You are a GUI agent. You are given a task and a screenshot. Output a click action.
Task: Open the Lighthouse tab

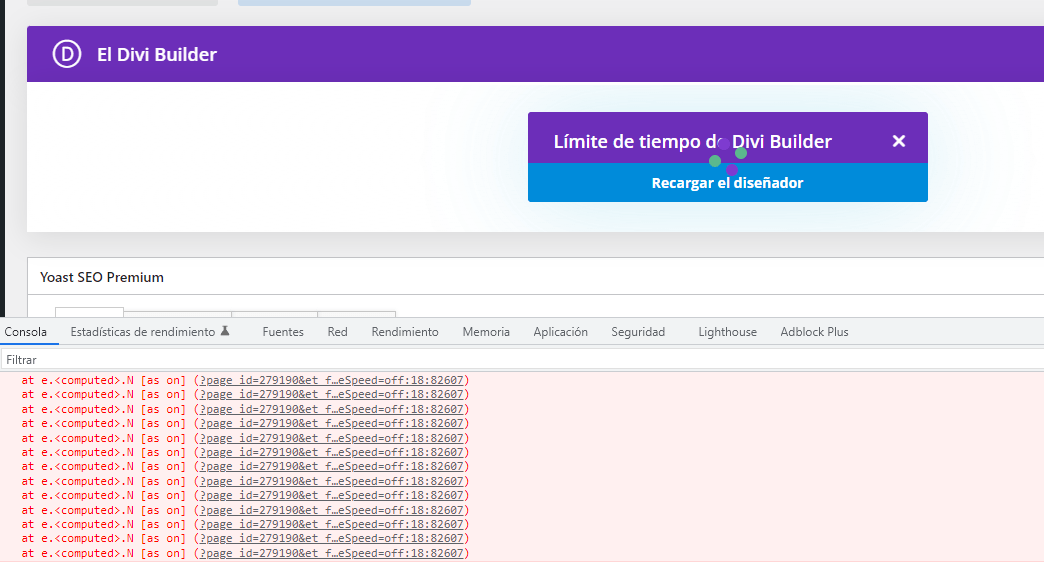[x=728, y=331]
